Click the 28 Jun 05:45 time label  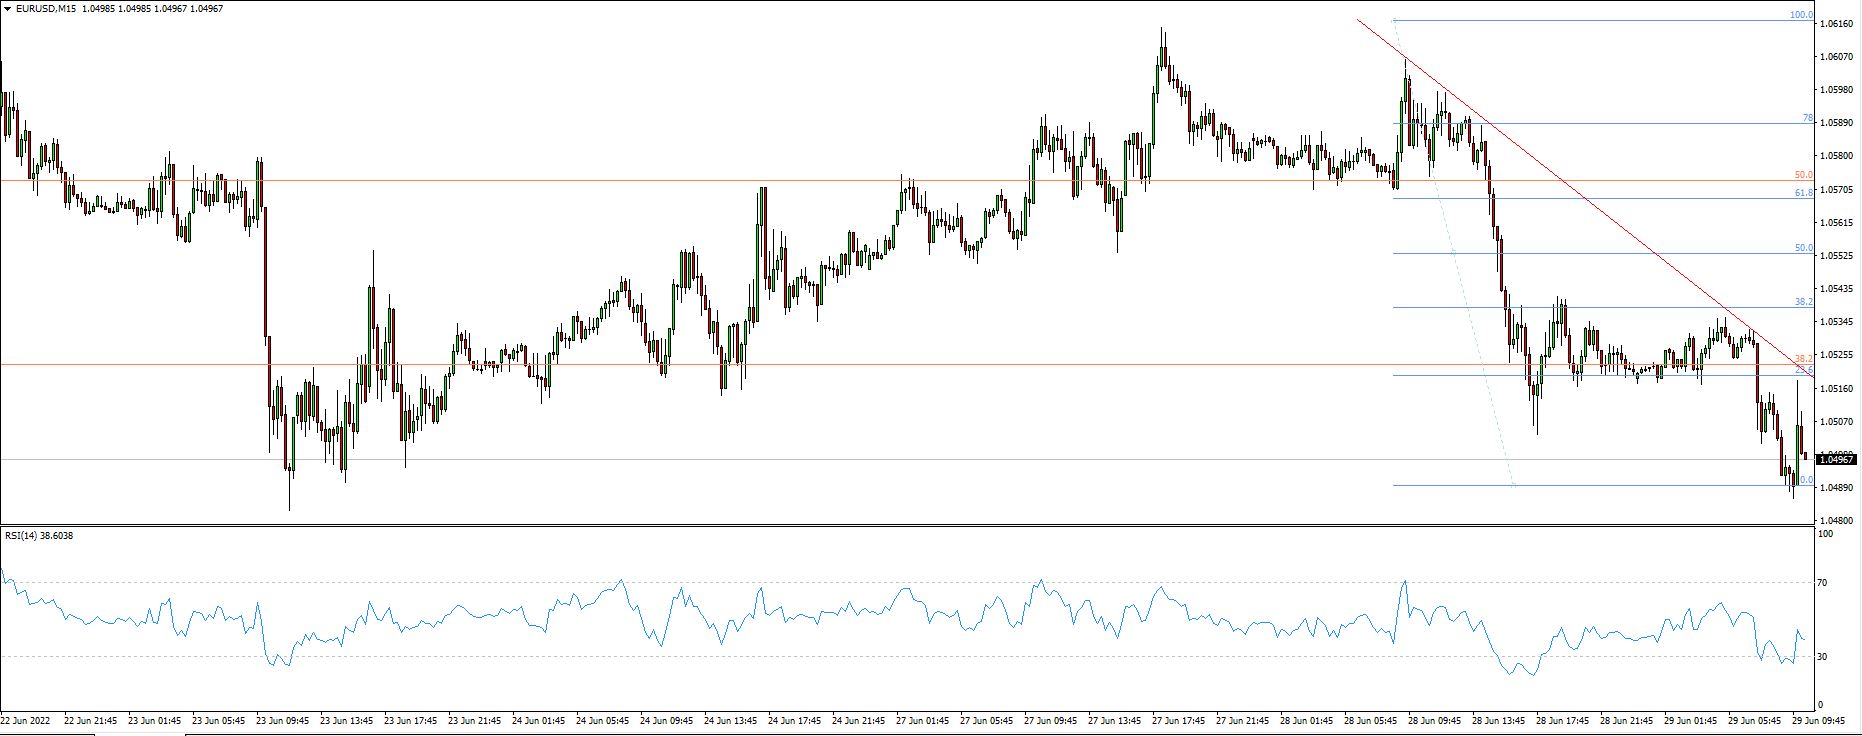(1370, 720)
